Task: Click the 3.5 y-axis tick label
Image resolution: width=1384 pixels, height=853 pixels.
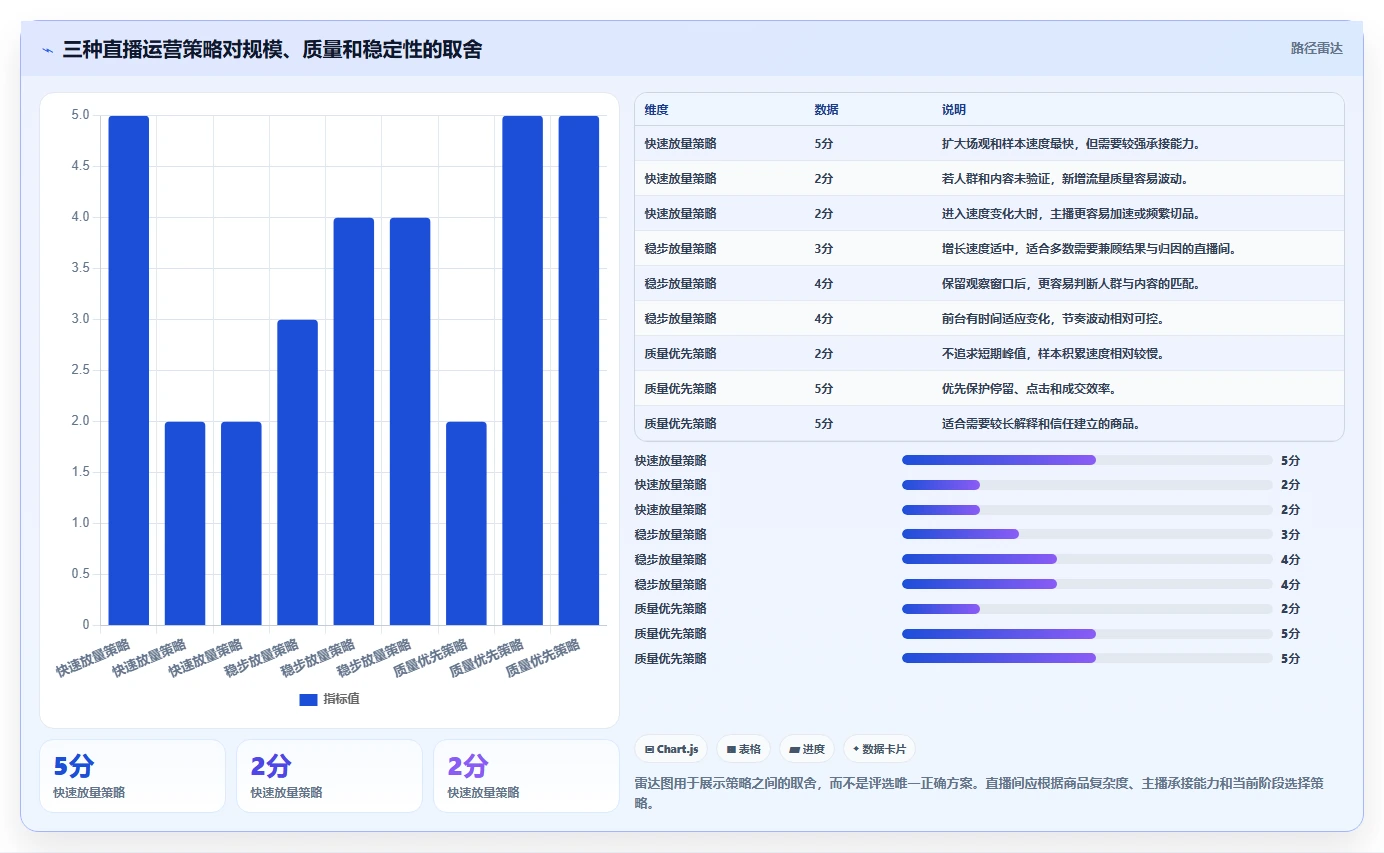Action: click(x=80, y=268)
